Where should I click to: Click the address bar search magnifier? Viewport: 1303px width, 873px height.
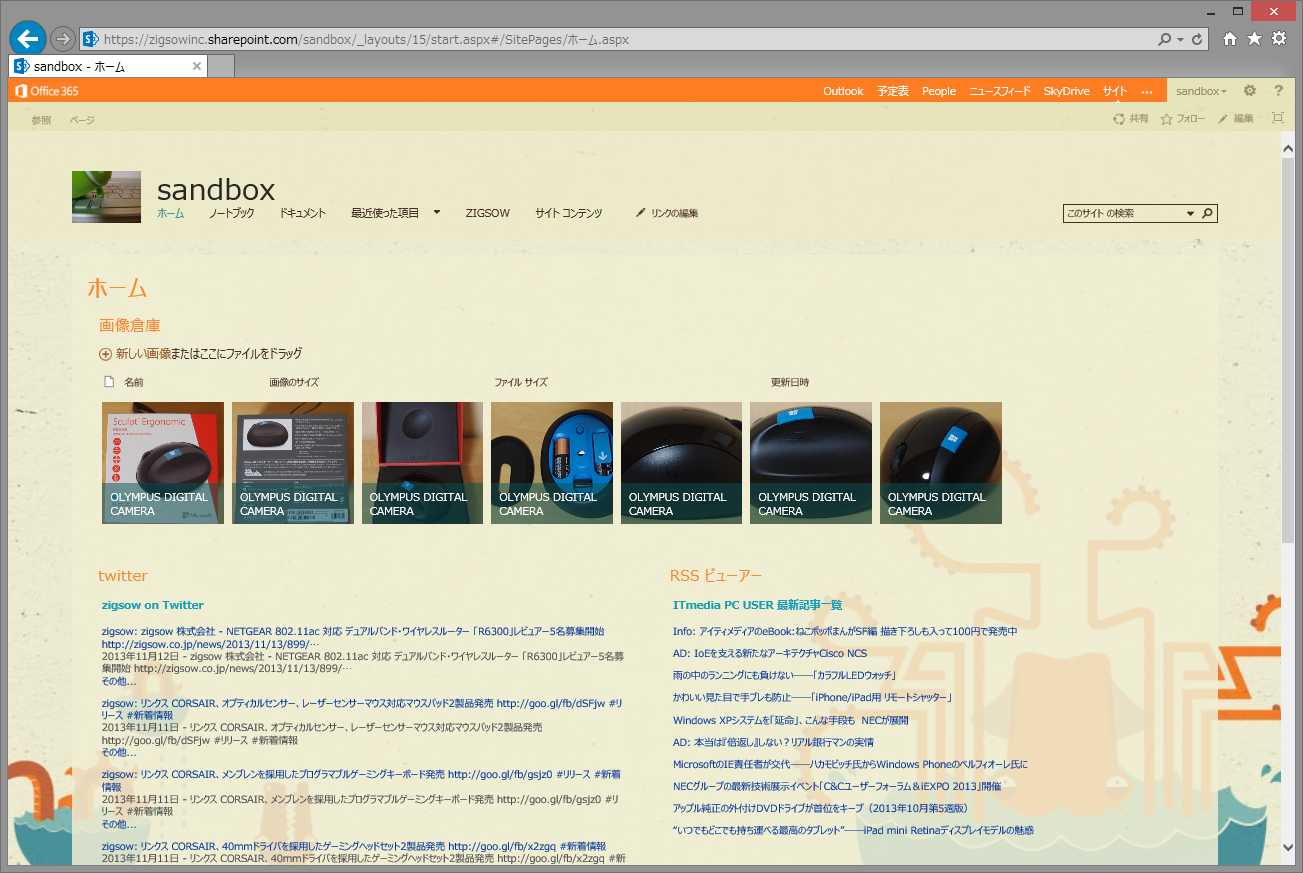pyautogui.click(x=1164, y=39)
